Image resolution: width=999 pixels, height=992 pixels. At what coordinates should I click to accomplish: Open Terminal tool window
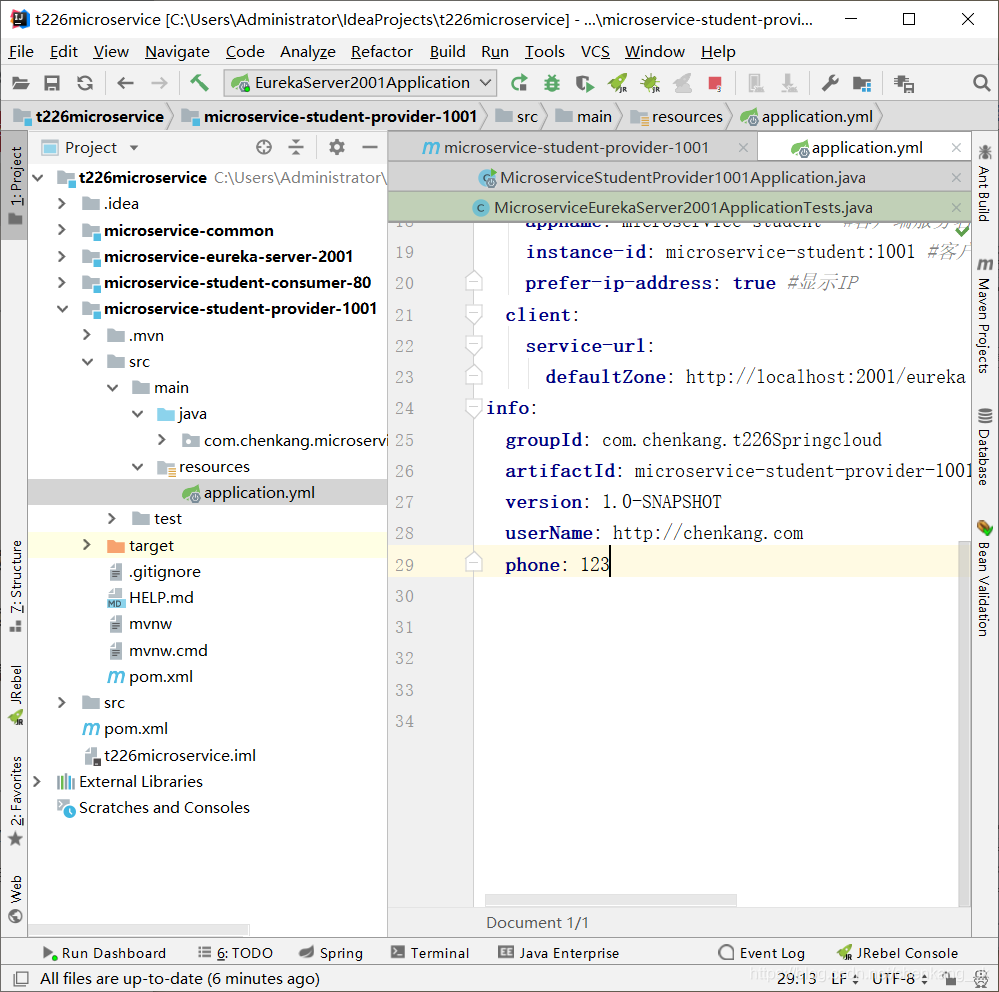[x=430, y=953]
